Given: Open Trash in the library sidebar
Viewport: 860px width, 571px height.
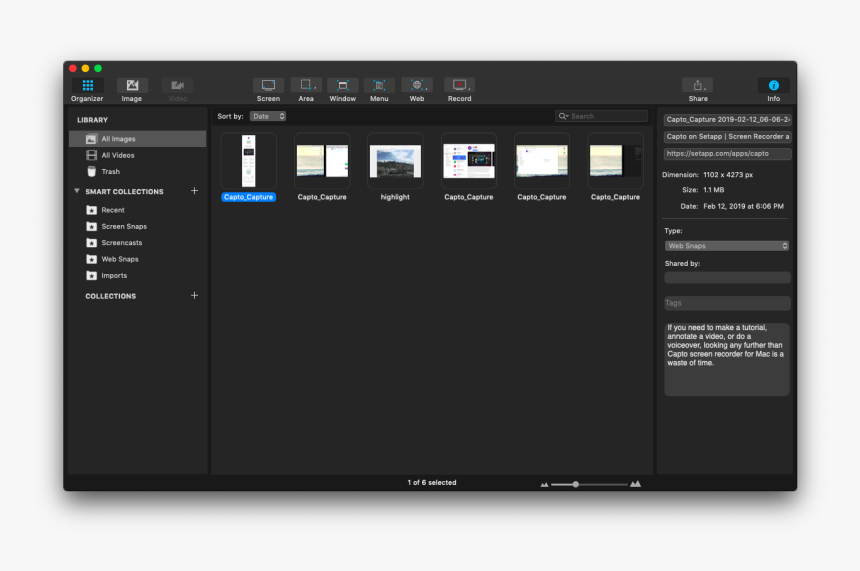Looking at the screenshot, I should click(110, 172).
